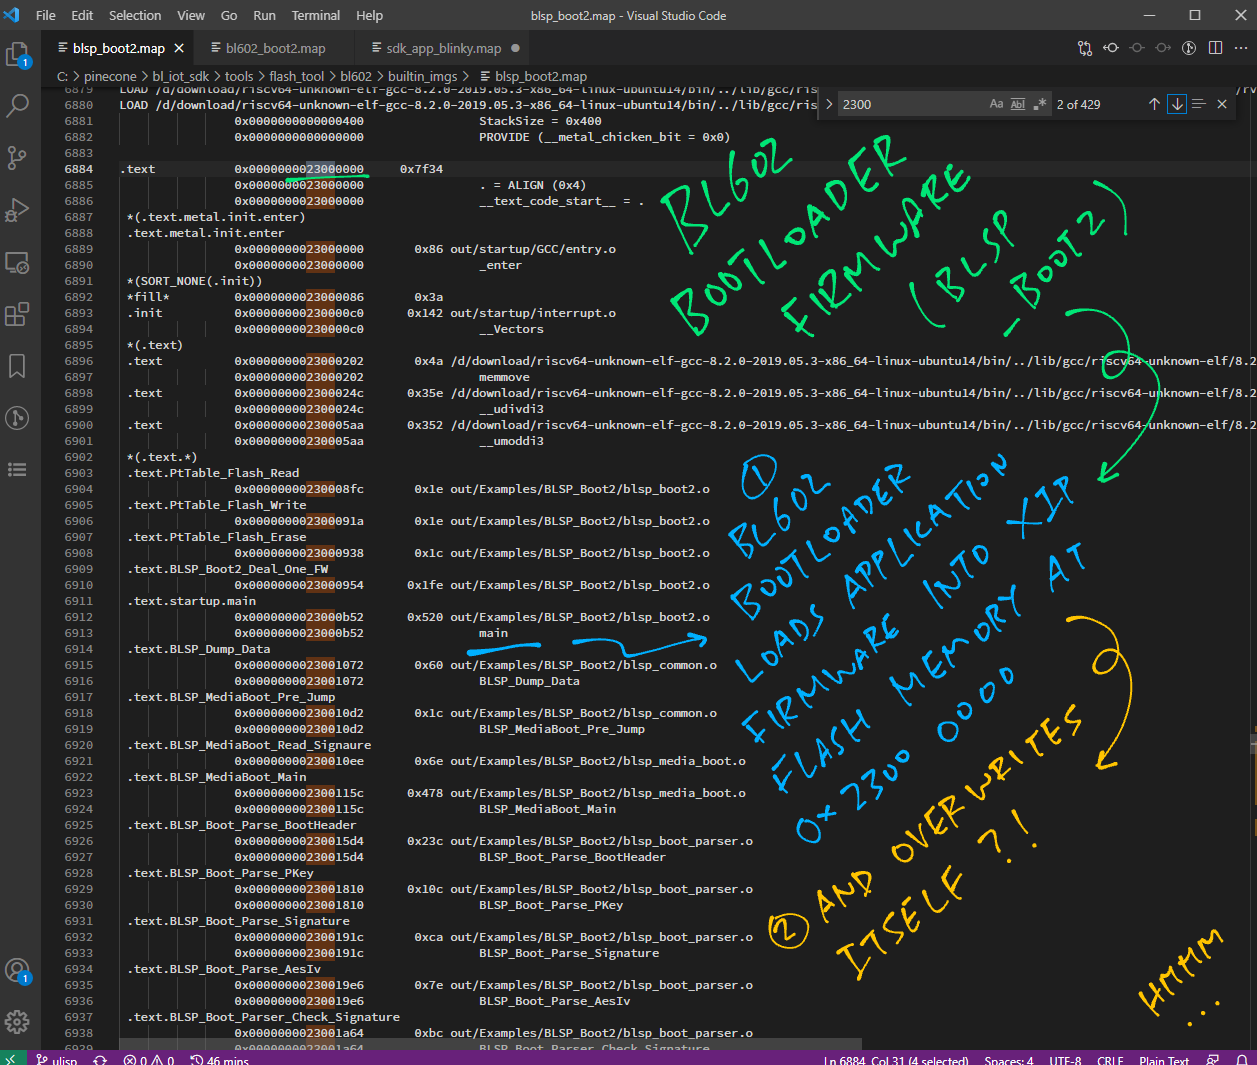The width and height of the screenshot is (1257, 1065).
Task: Open More Actions ellipsis in editor toolbar
Action: click(x=1241, y=48)
